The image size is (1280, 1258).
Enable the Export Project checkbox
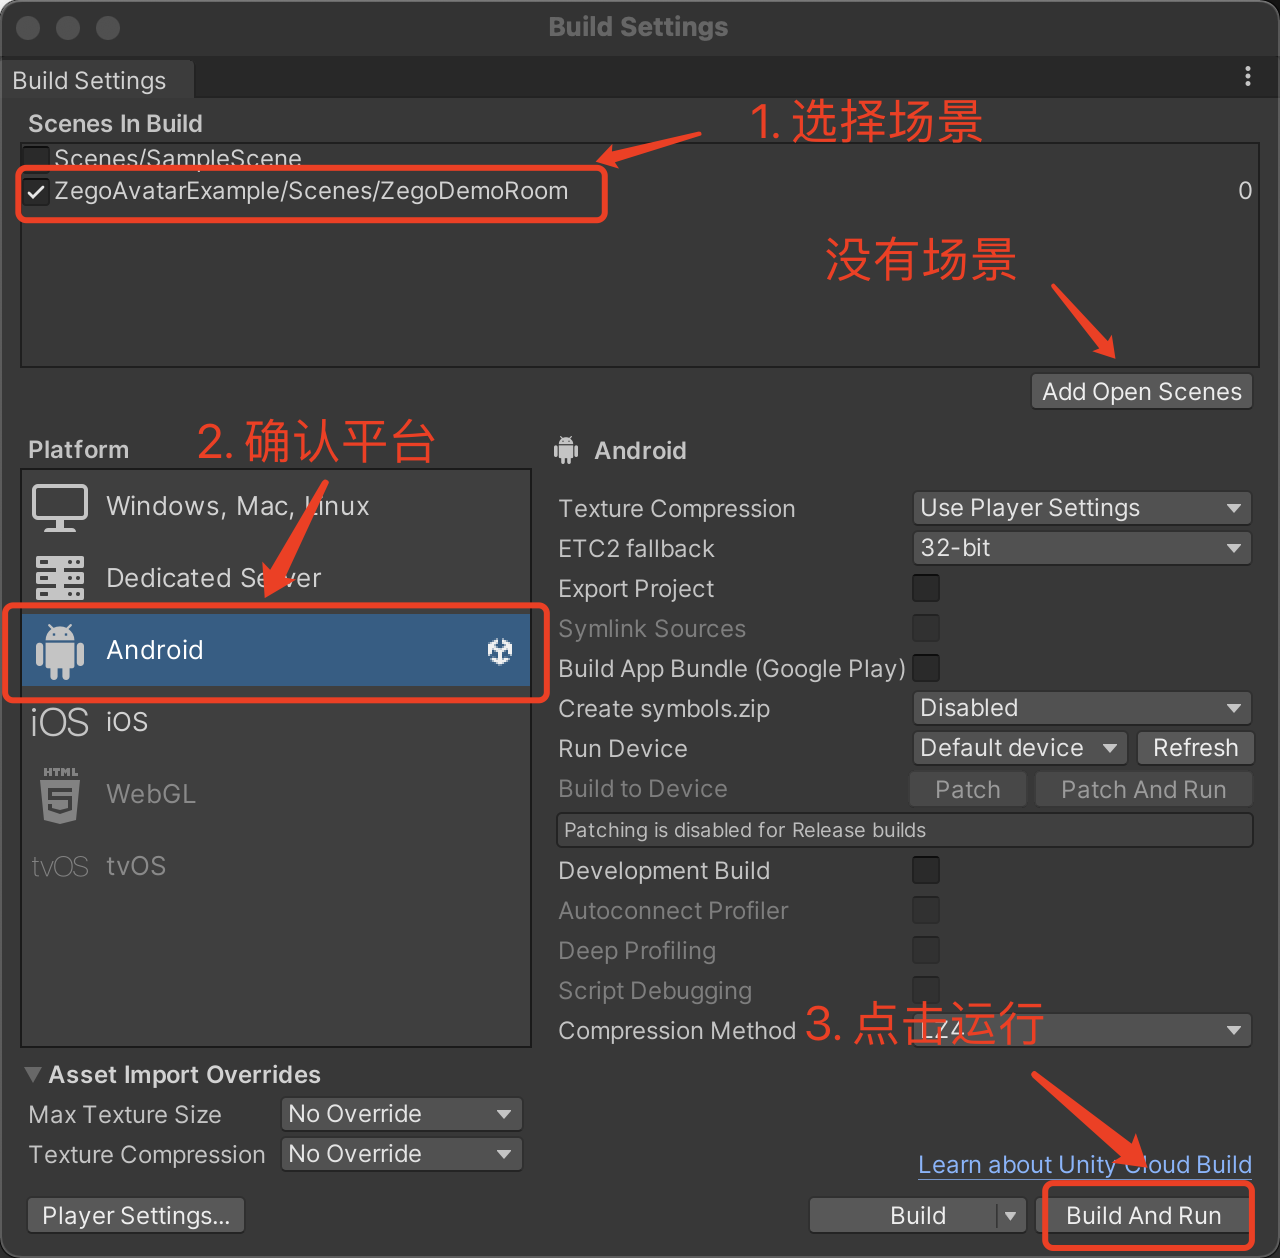click(x=926, y=588)
